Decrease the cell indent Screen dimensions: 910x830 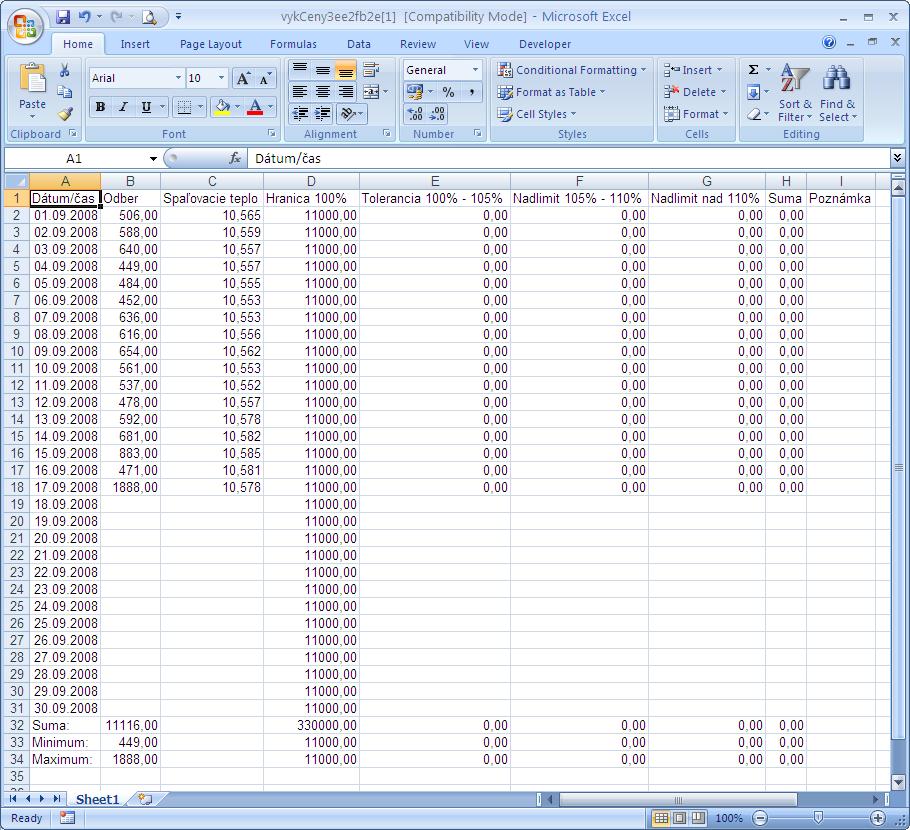[x=299, y=114]
